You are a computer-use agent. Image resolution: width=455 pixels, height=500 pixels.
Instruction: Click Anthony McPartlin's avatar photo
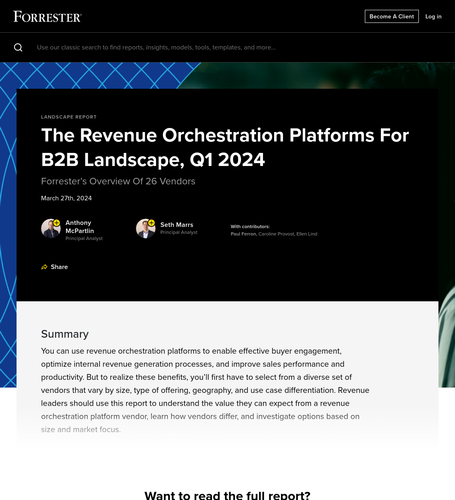[50, 229]
